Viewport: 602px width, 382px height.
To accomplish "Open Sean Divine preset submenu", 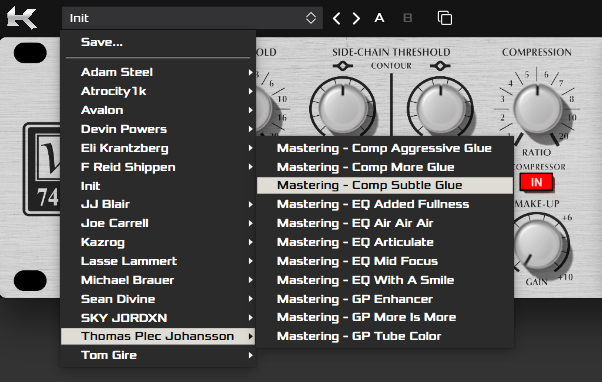I will 158,299.
